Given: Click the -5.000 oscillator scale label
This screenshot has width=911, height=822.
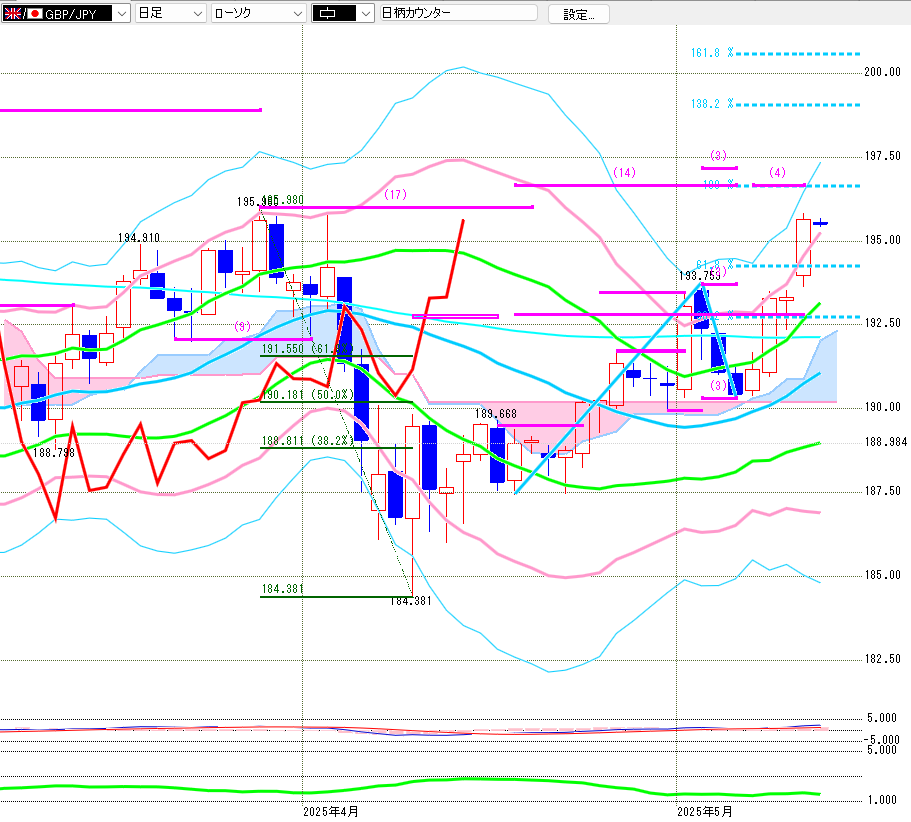Looking at the screenshot, I should 881,740.
